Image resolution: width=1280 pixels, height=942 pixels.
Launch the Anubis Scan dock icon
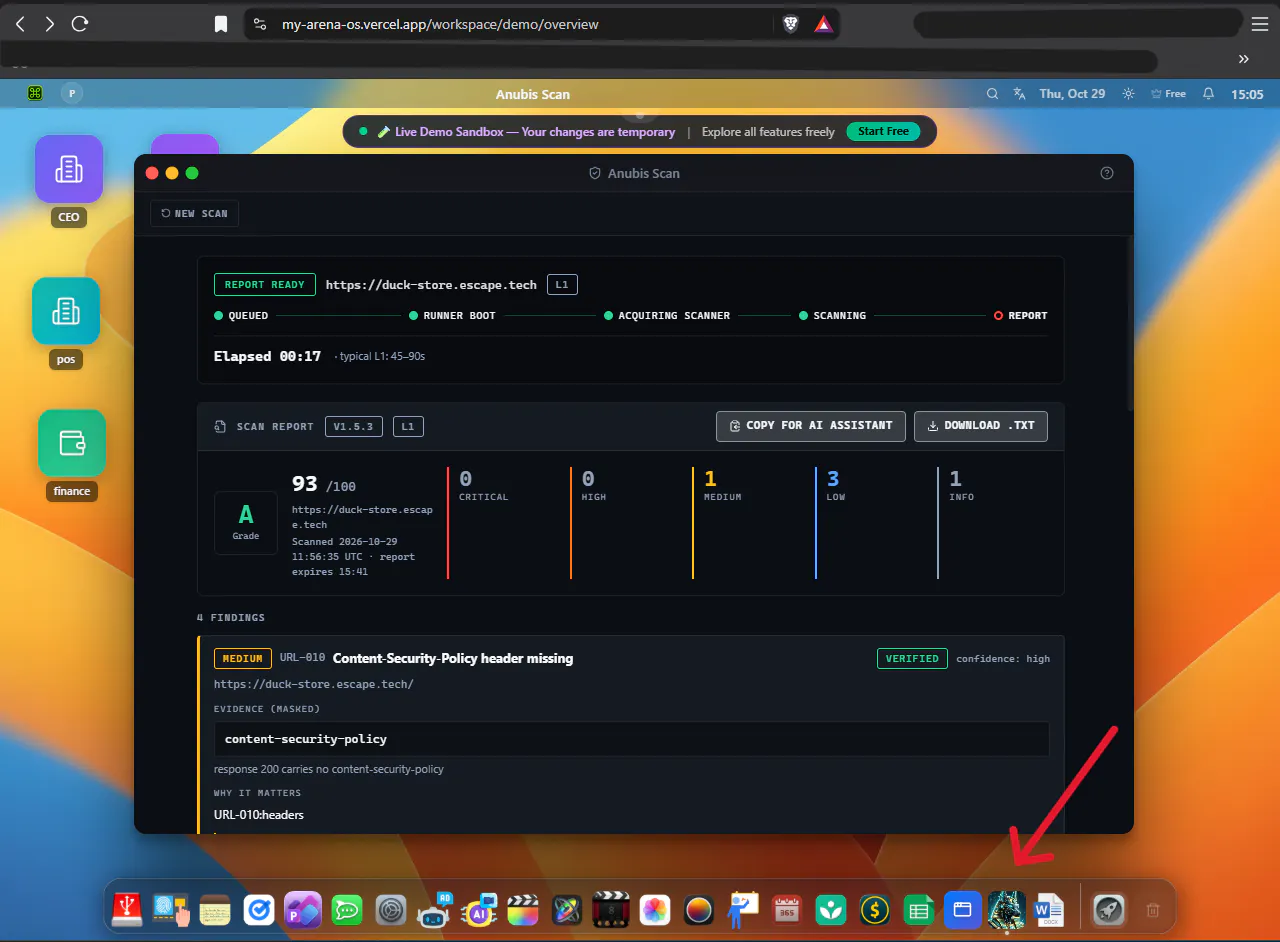pos(1006,910)
